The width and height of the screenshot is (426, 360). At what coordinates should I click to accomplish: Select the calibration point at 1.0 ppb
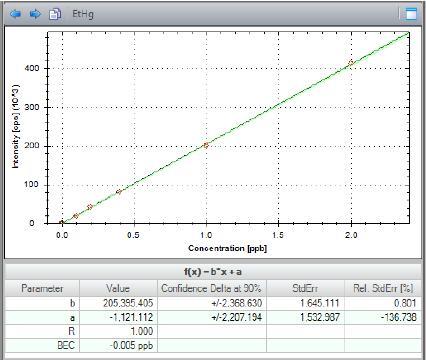click(x=206, y=145)
